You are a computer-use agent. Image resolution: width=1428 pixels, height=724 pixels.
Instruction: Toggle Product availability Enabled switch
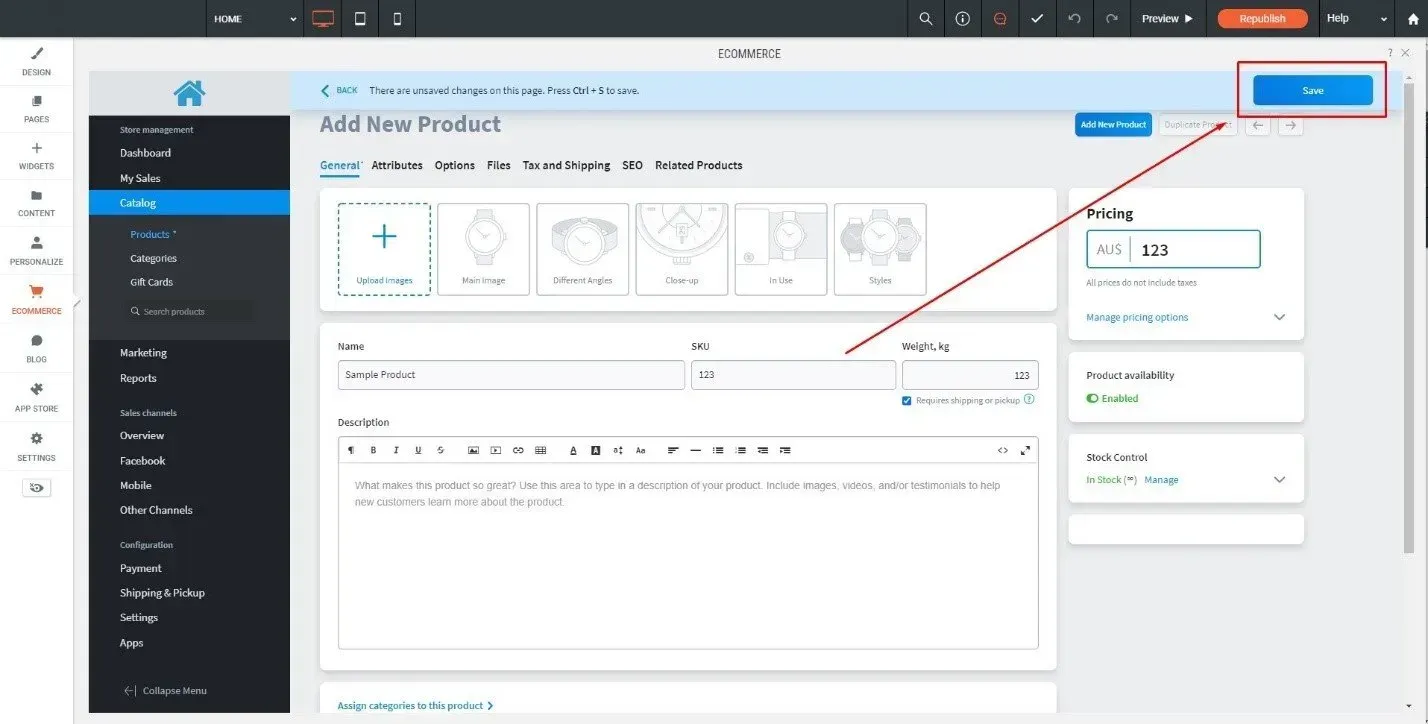[1093, 398]
